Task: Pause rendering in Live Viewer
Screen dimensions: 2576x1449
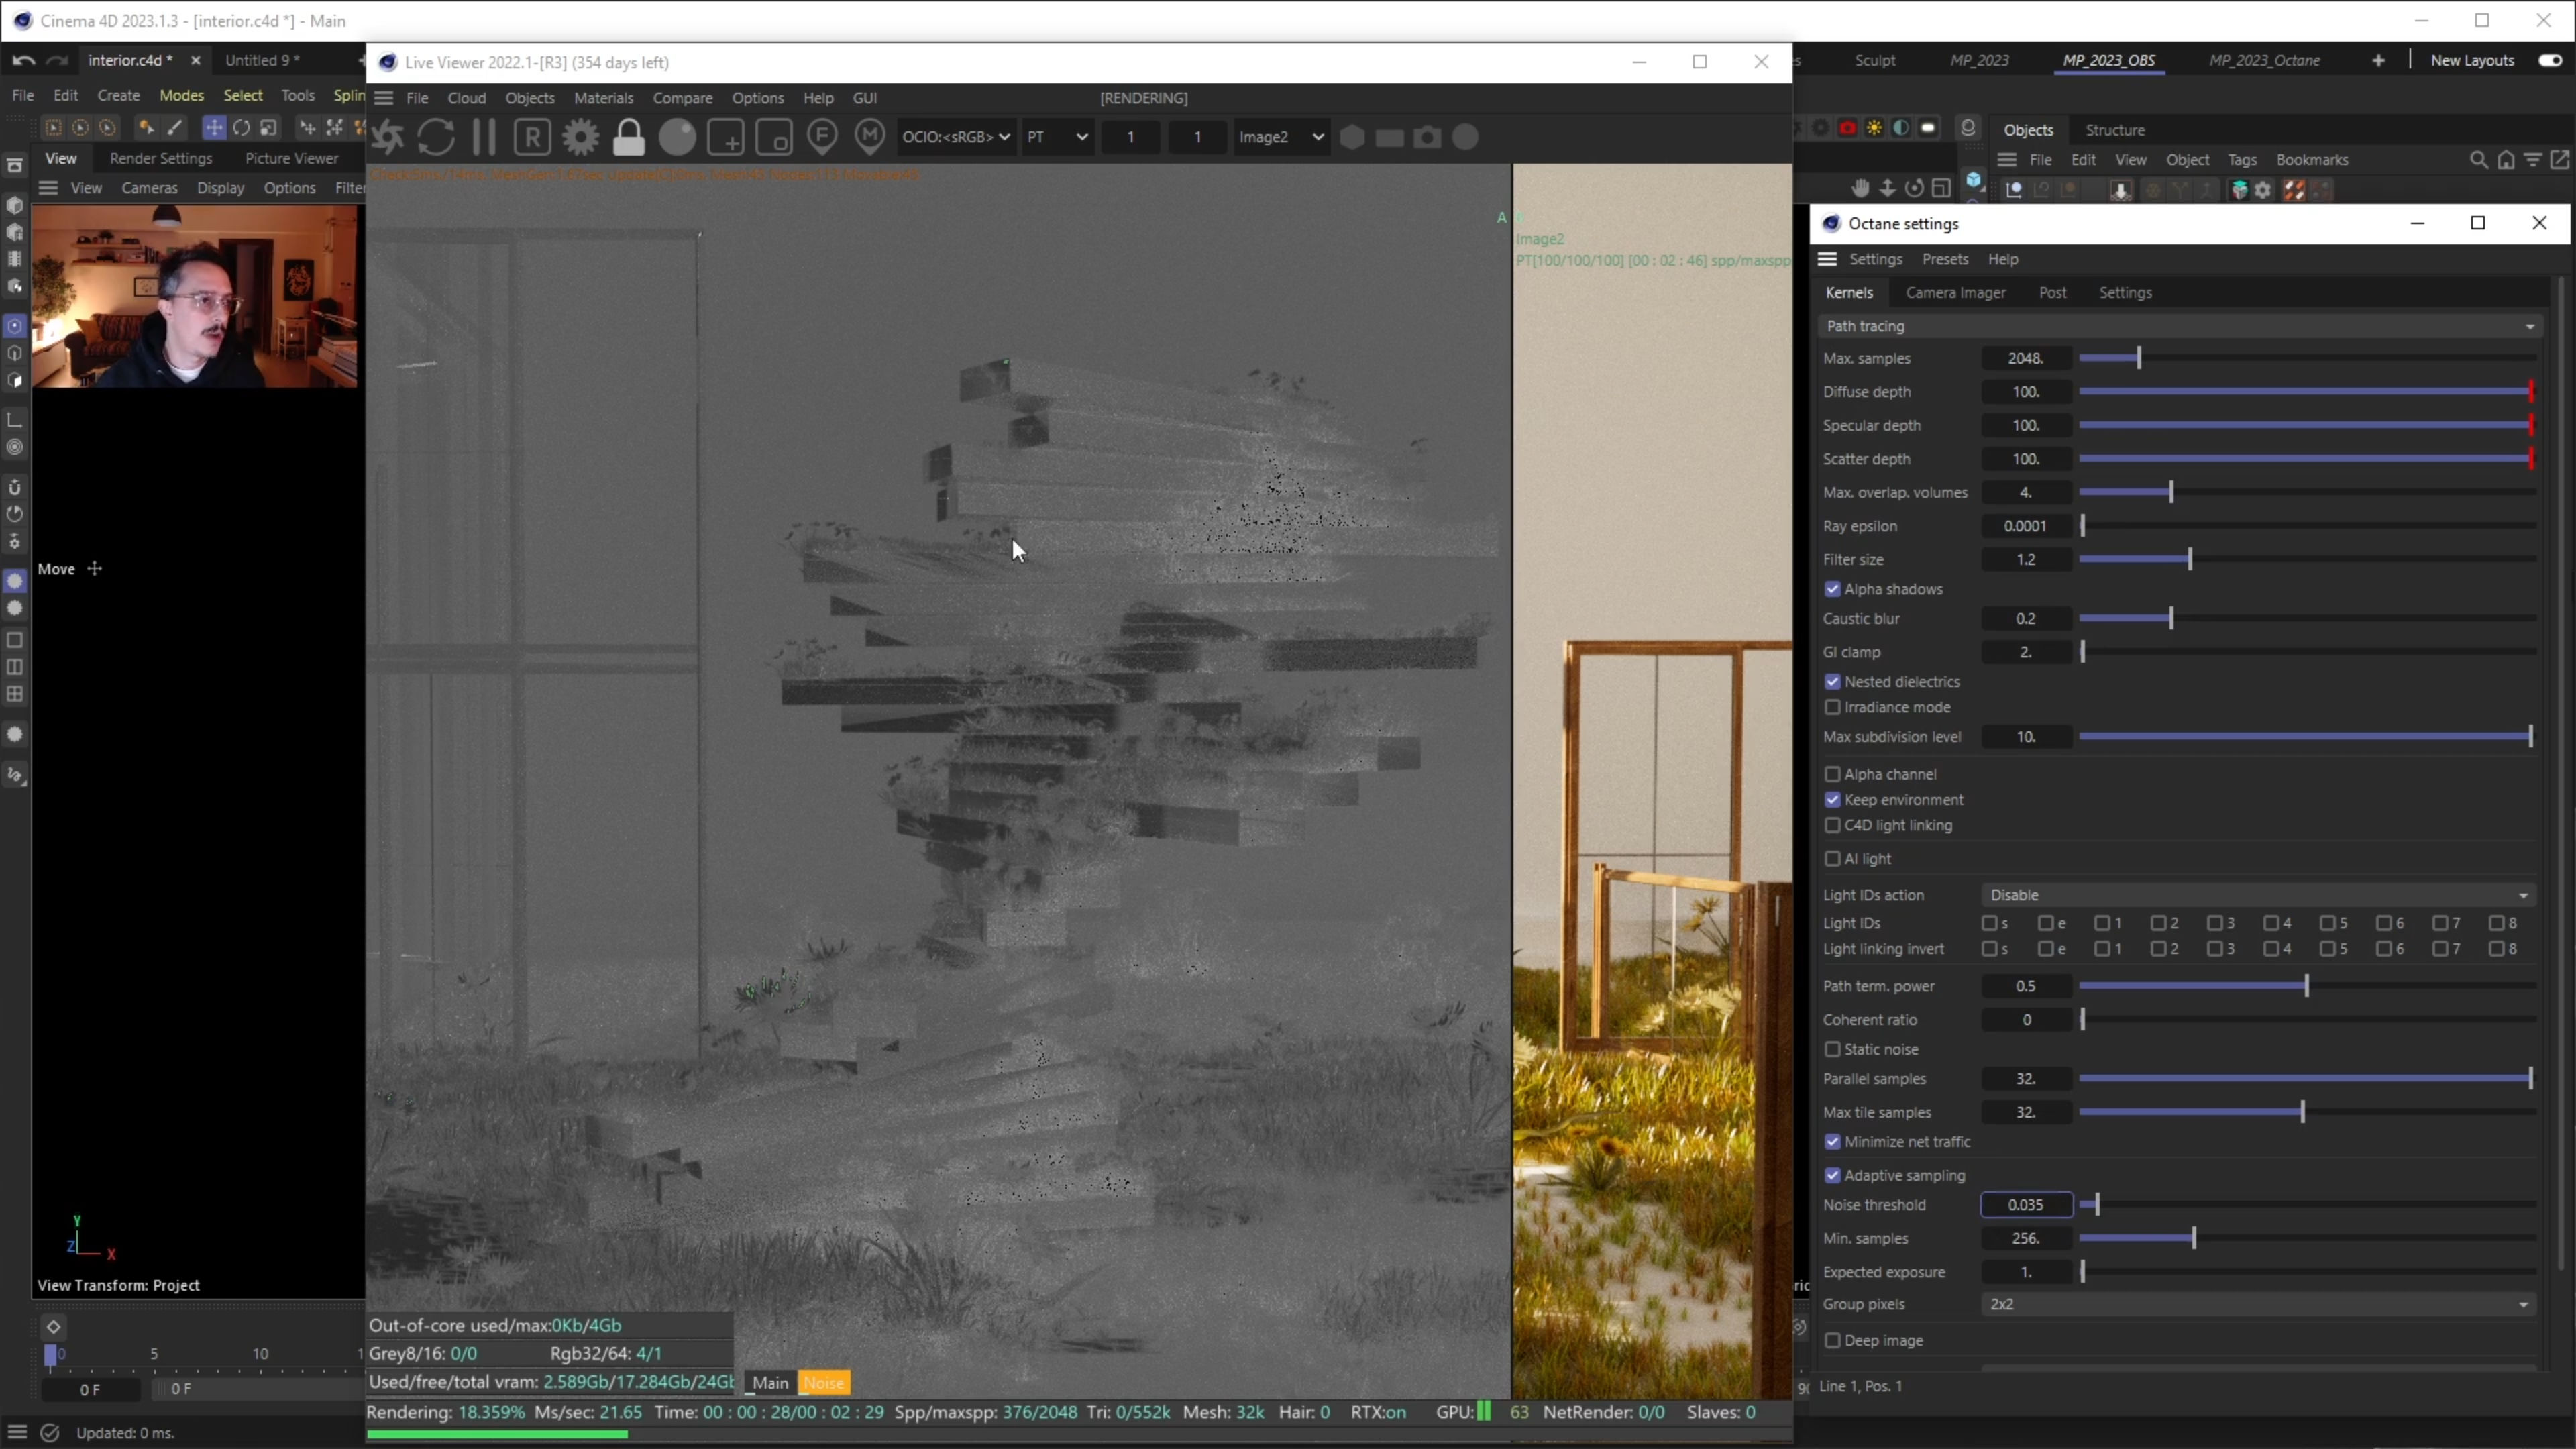Action: pos(484,137)
